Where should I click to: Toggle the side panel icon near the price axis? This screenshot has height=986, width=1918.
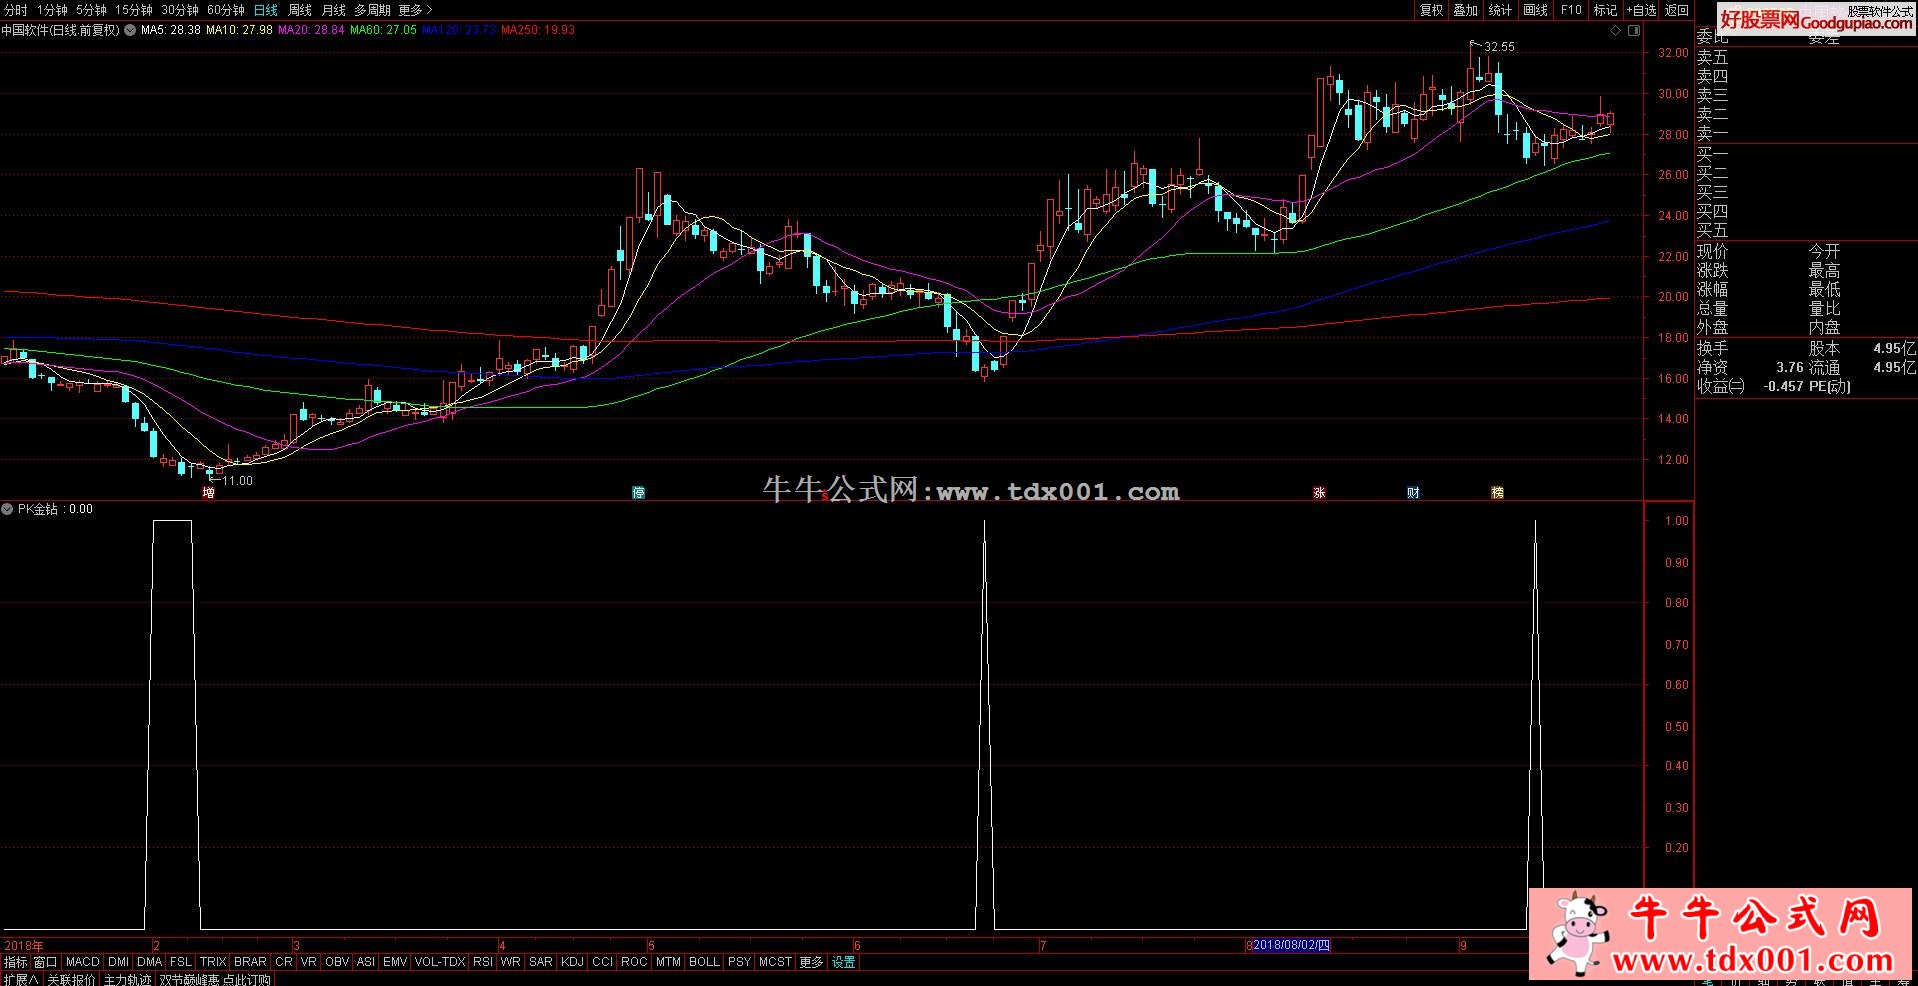click(1634, 30)
